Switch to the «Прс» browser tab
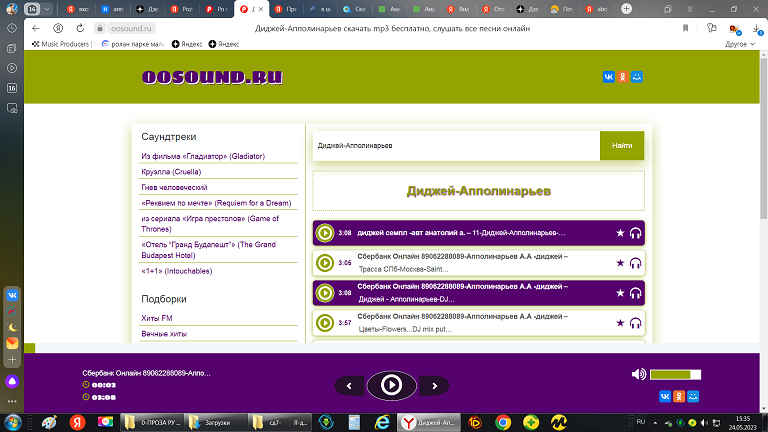768x432 pixels. pos(286,9)
